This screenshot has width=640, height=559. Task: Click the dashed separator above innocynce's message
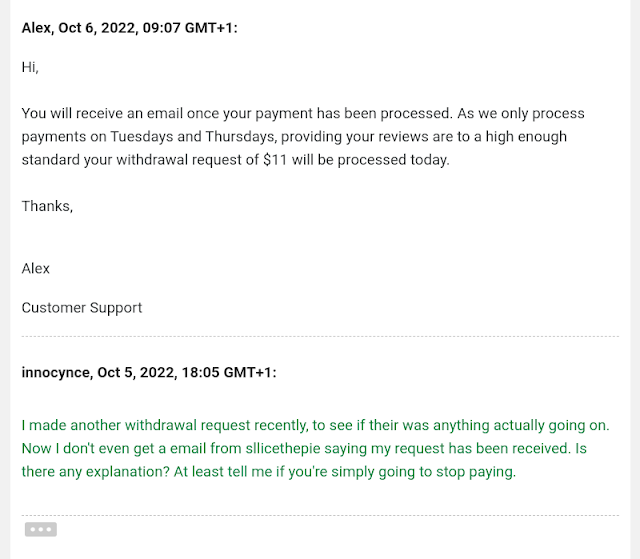tap(320, 337)
